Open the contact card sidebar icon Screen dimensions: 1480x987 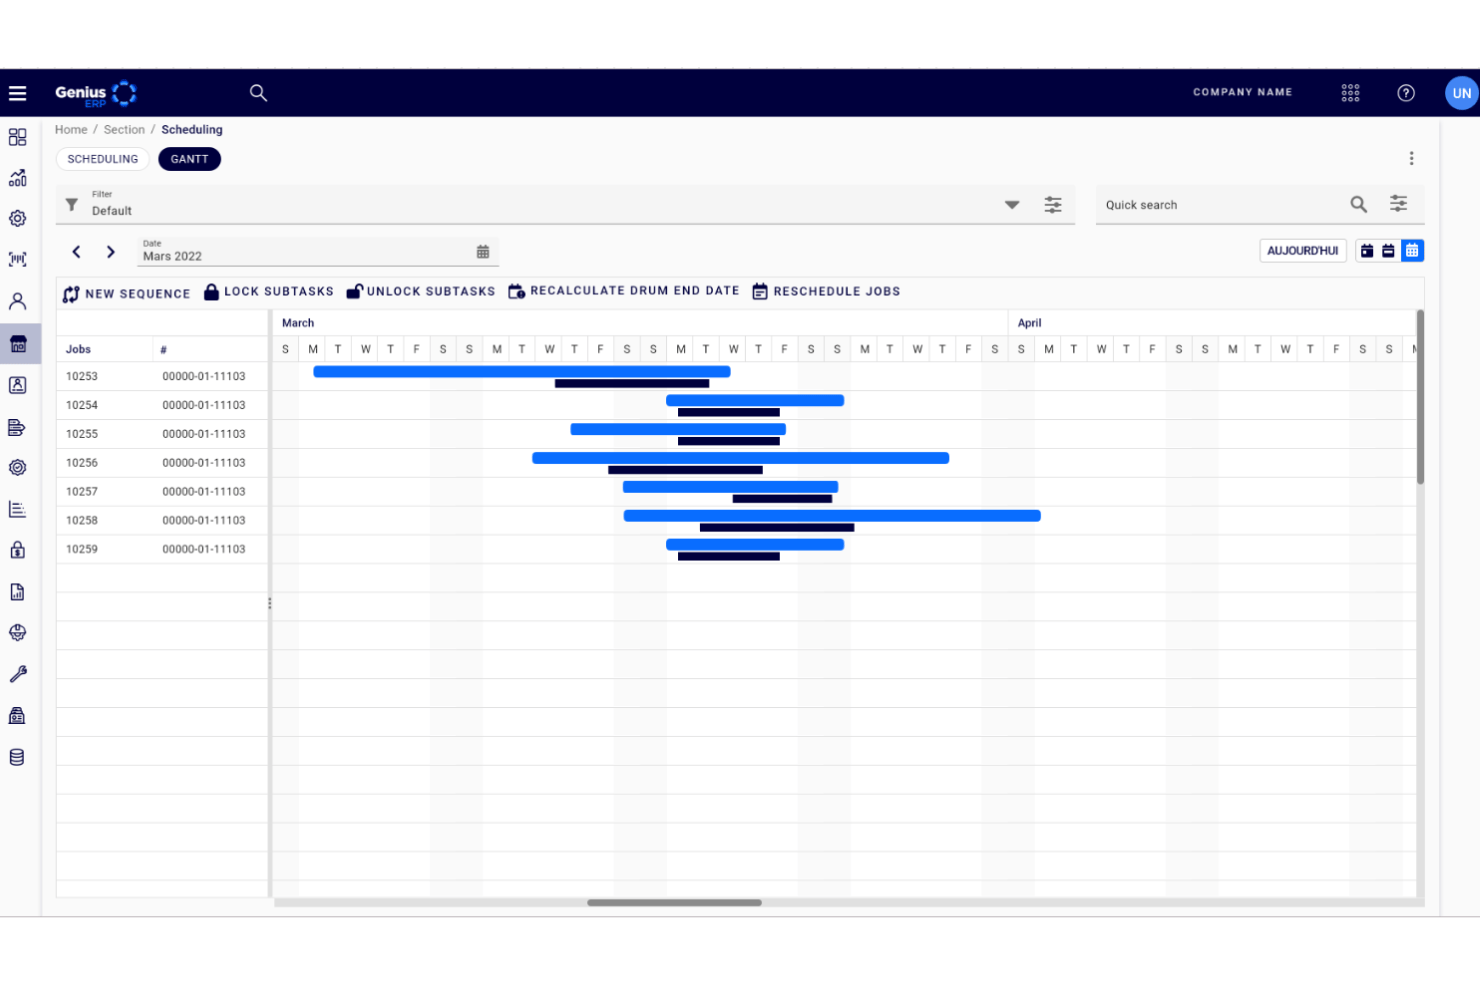[17, 385]
